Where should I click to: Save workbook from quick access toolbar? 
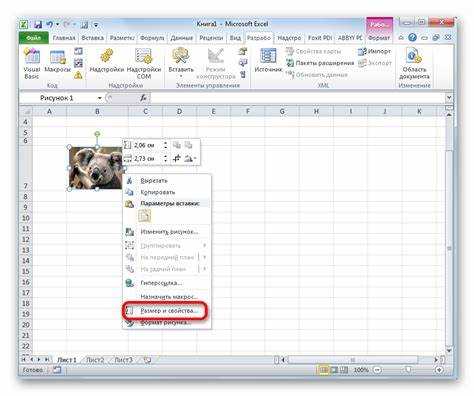[38, 24]
